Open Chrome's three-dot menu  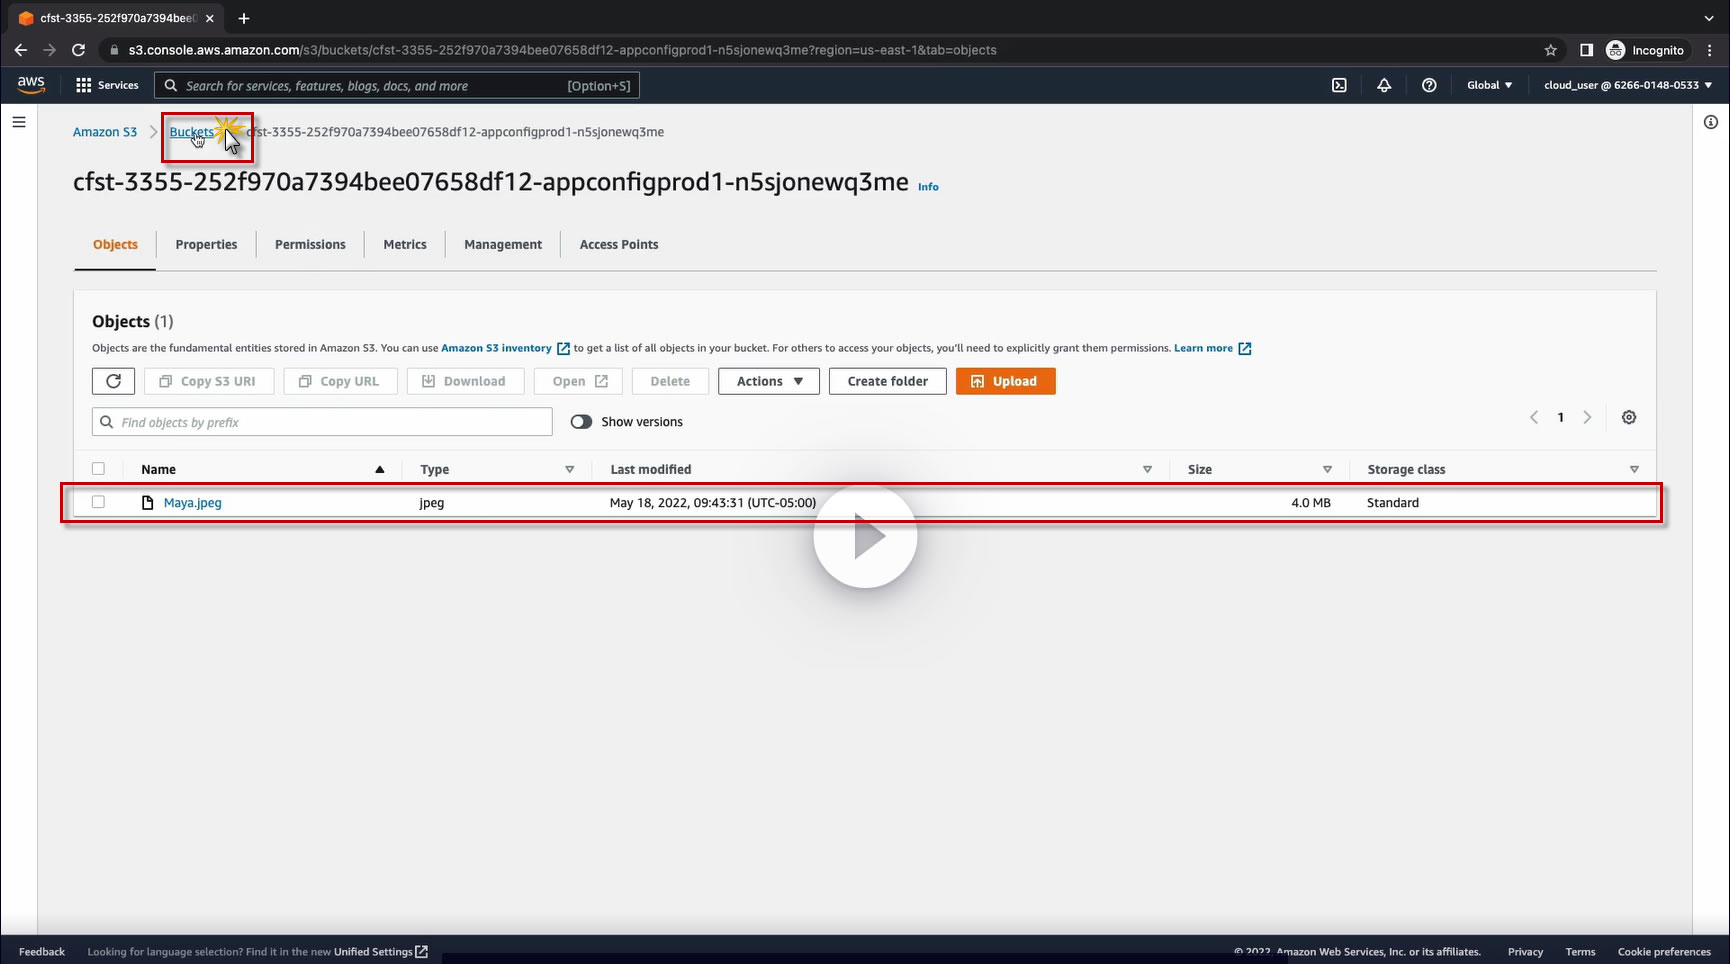[x=1711, y=50]
